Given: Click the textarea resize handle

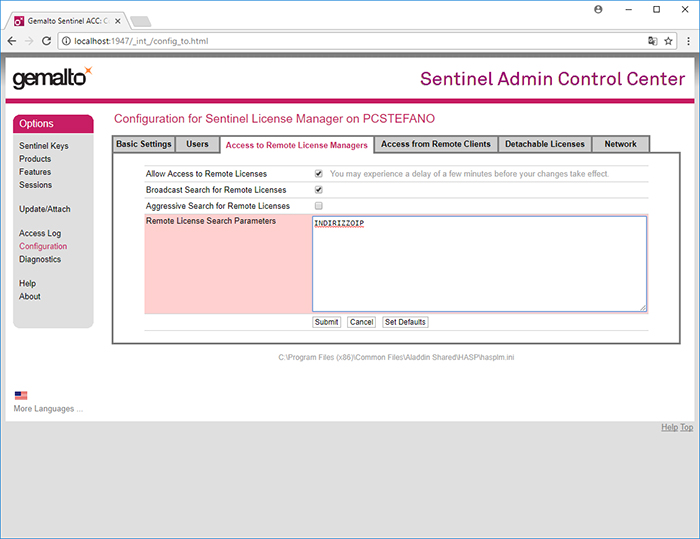Looking at the screenshot, I should tap(642, 308).
